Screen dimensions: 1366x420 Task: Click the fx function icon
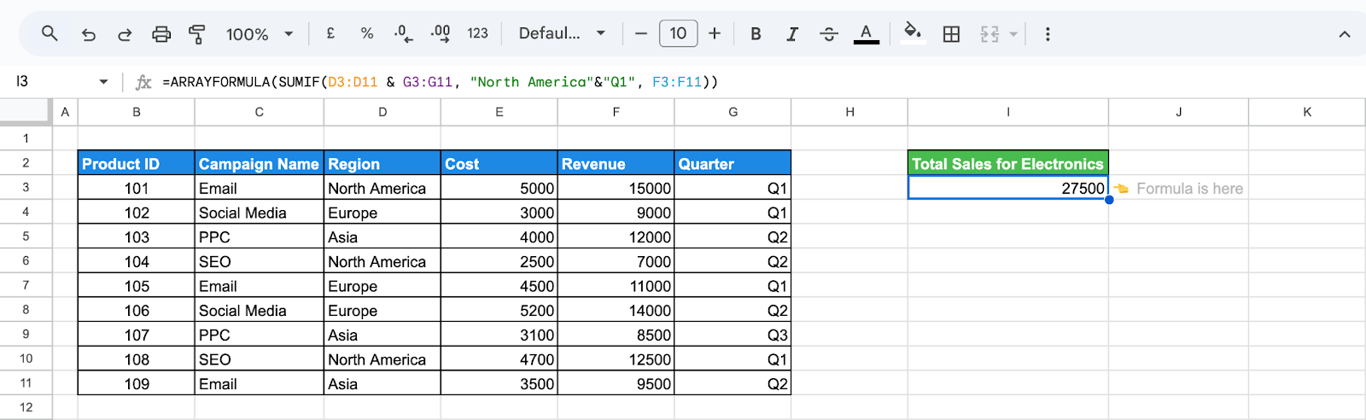click(143, 82)
